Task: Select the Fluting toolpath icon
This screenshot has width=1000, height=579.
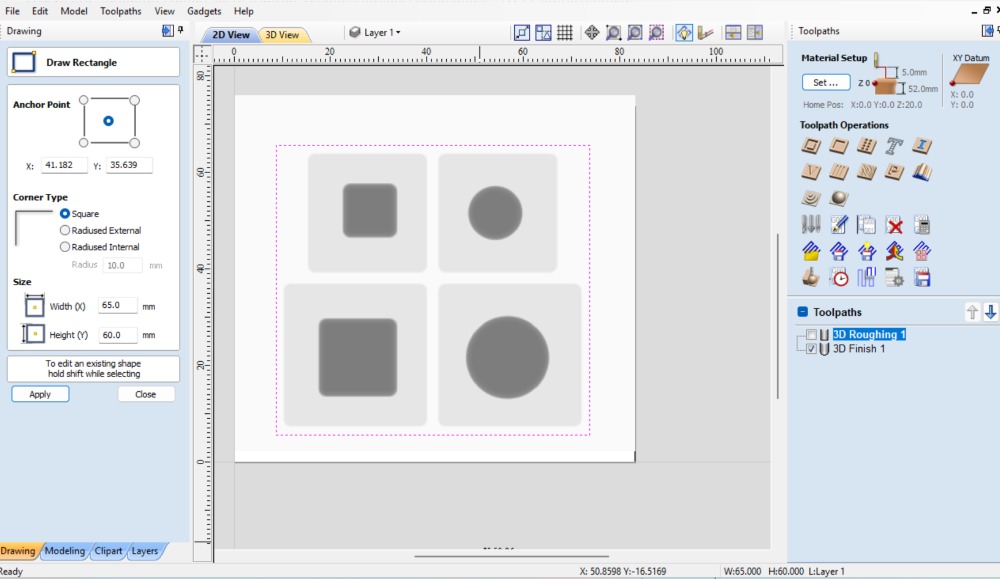Action: (839, 172)
